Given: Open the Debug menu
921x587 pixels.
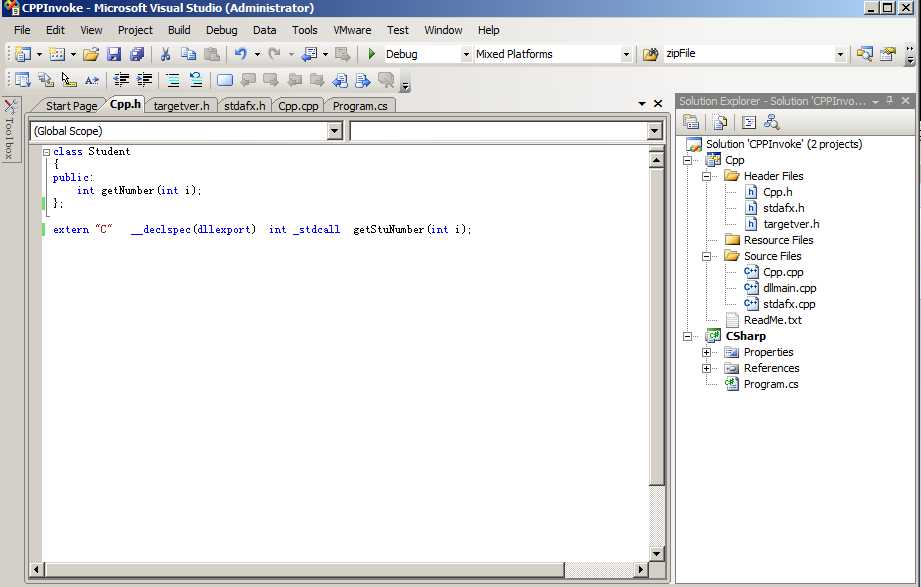Looking at the screenshot, I should point(221,30).
